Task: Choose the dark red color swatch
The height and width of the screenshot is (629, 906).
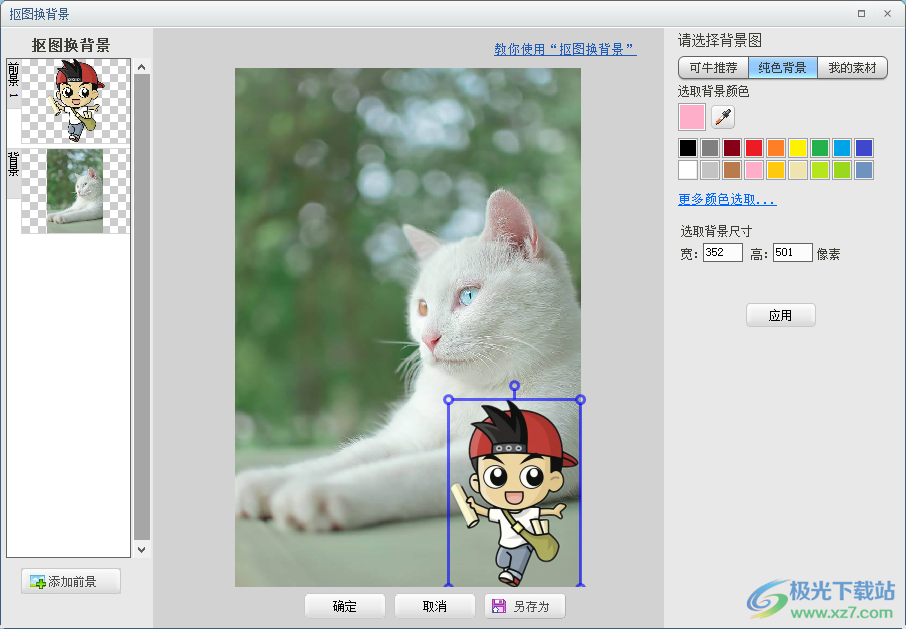Action: 732,148
